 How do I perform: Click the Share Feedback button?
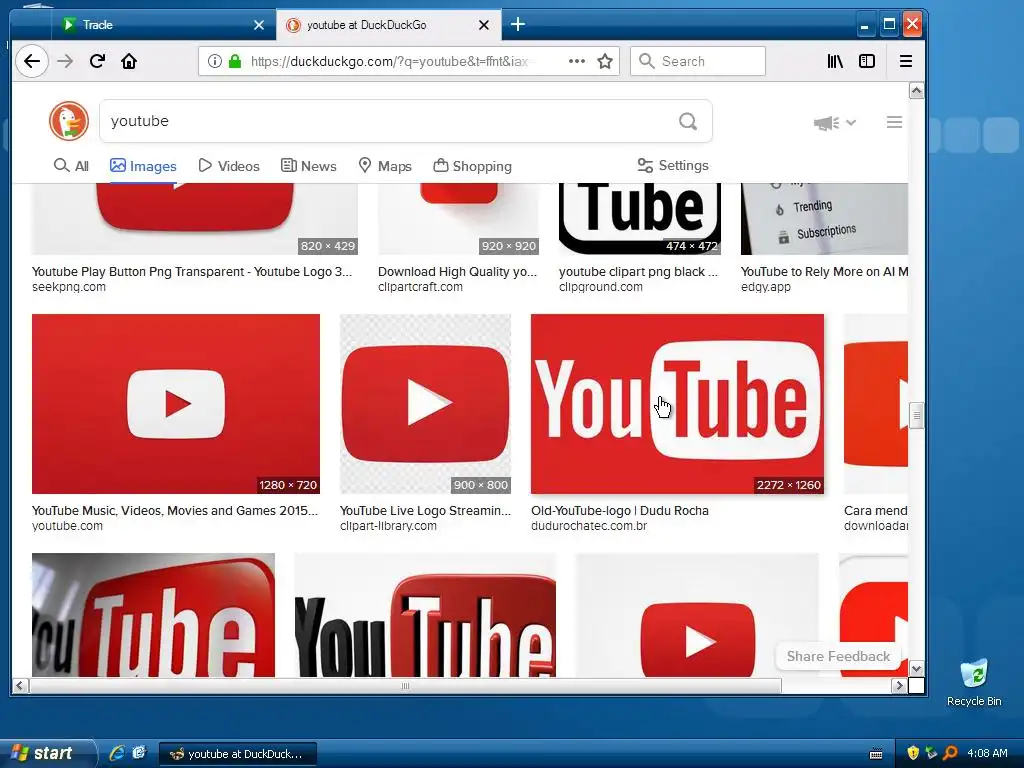click(838, 656)
